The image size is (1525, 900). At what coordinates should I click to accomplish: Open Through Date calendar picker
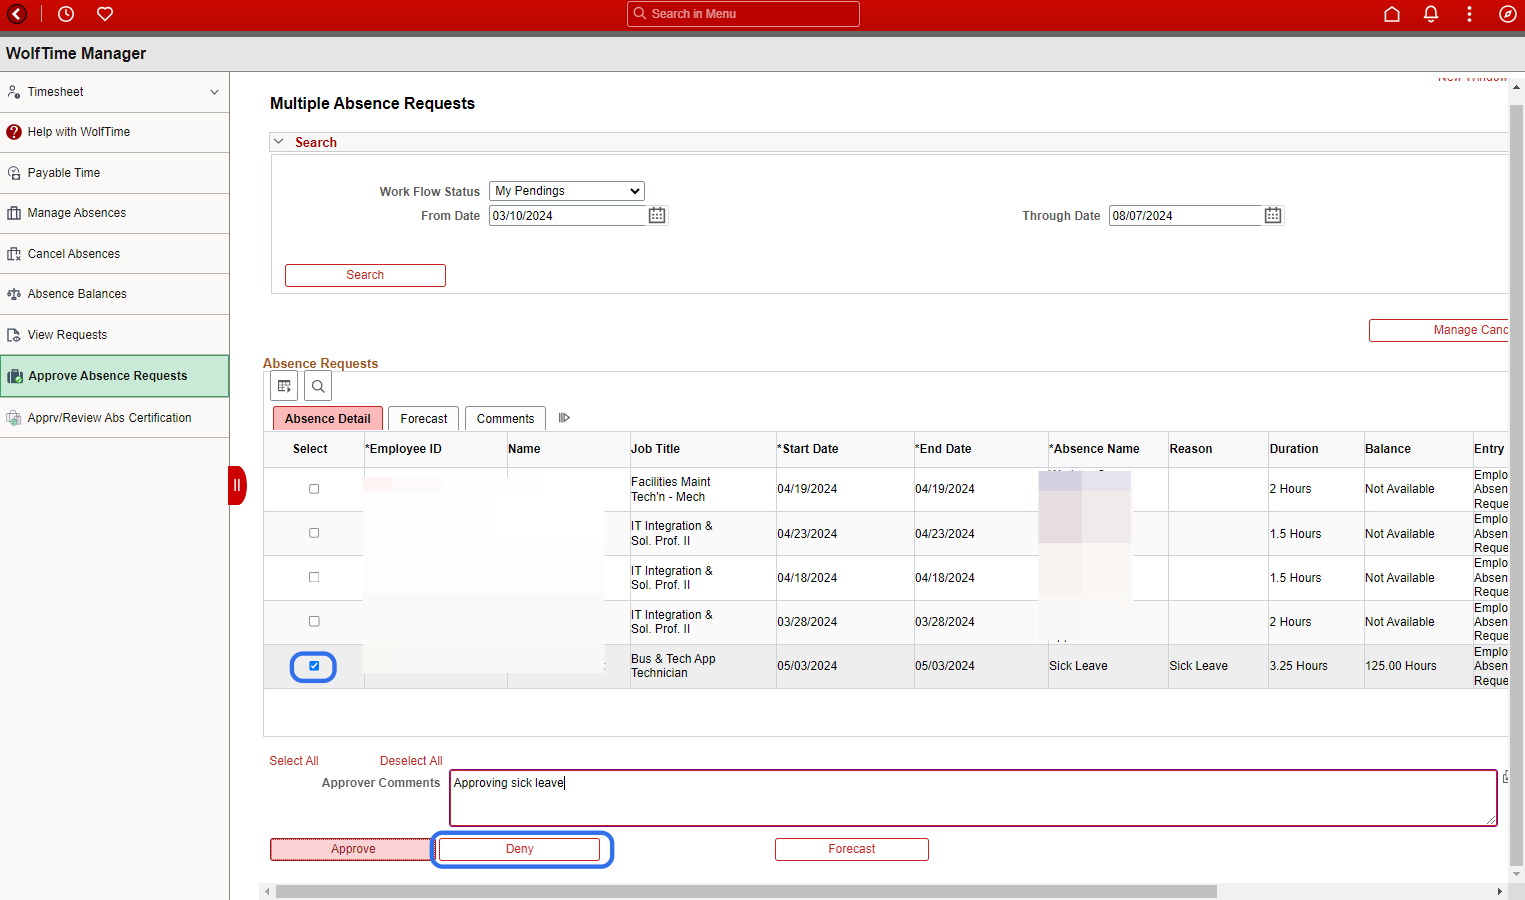click(1273, 215)
